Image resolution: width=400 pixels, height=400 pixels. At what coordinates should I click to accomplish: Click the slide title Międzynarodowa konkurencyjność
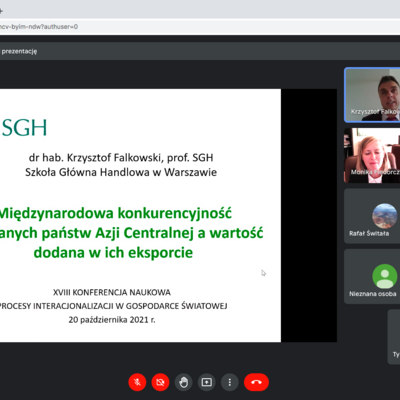tap(116, 213)
